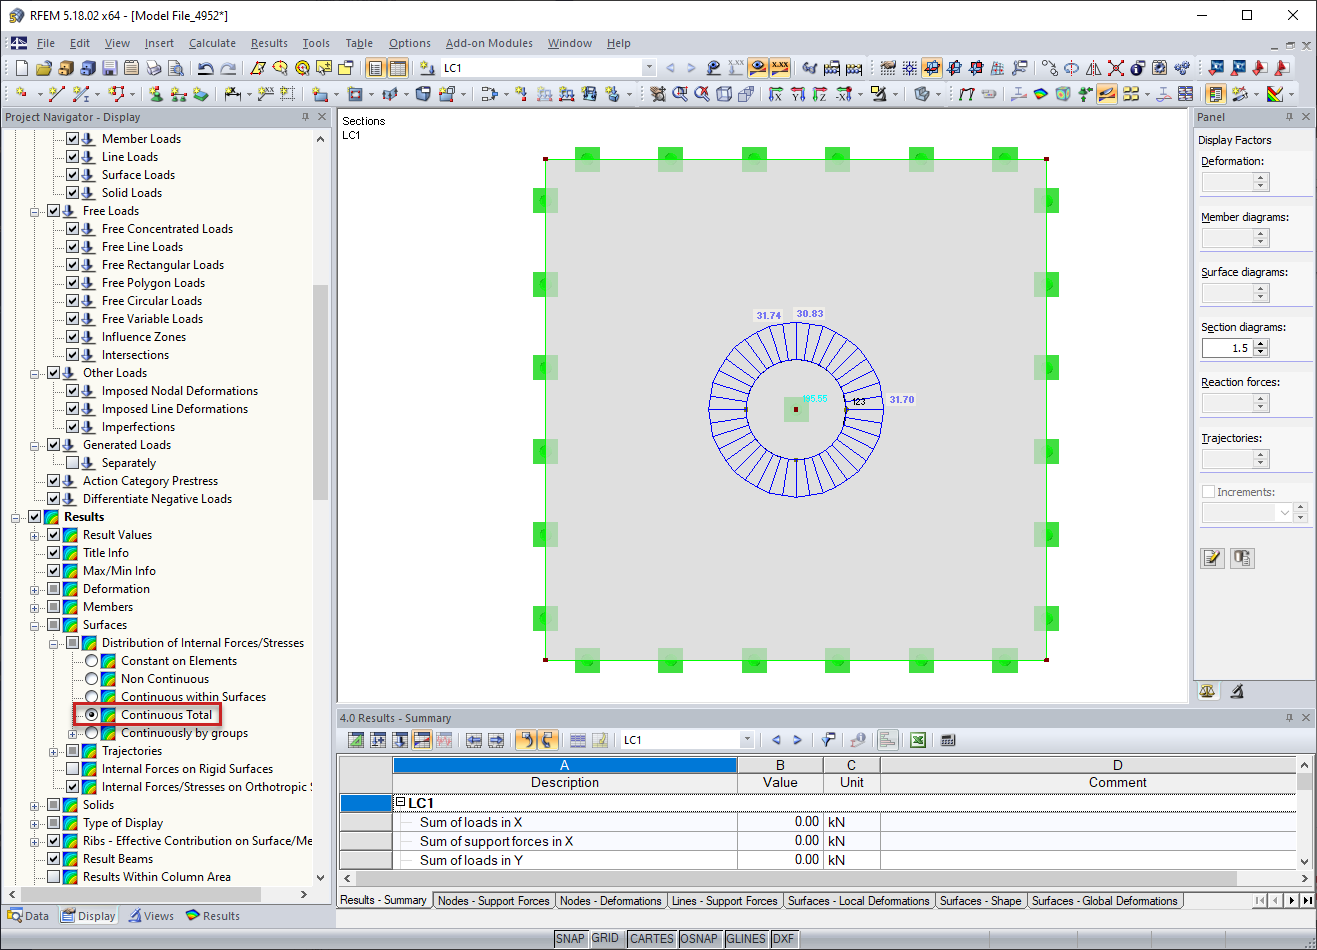The height and width of the screenshot is (950, 1317).
Task: Increase Section diagrams factor with up arrow
Action: click(x=1261, y=344)
